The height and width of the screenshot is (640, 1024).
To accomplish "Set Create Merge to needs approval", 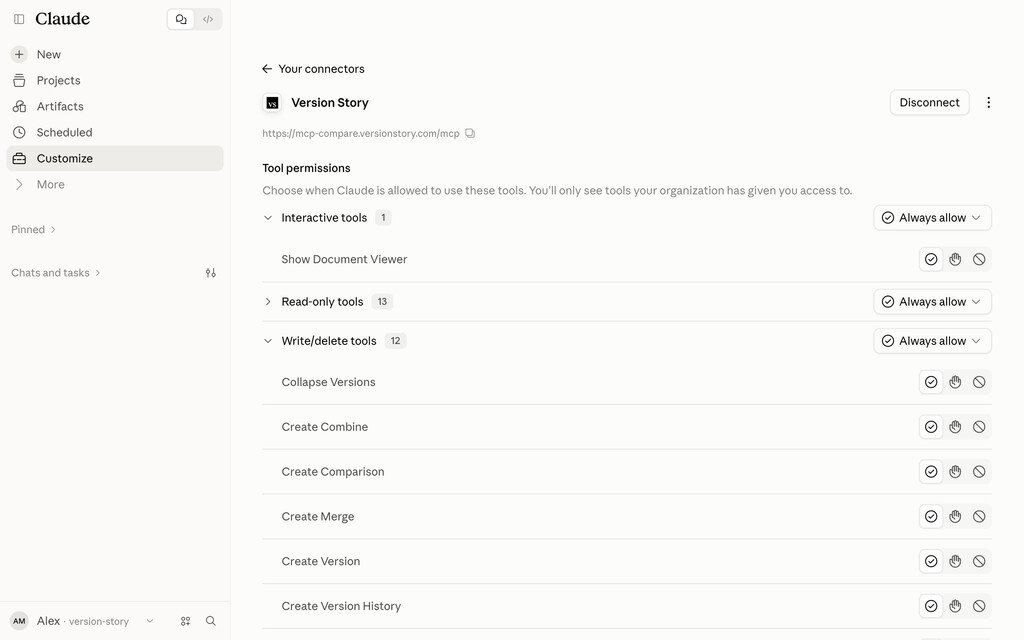I will (955, 517).
